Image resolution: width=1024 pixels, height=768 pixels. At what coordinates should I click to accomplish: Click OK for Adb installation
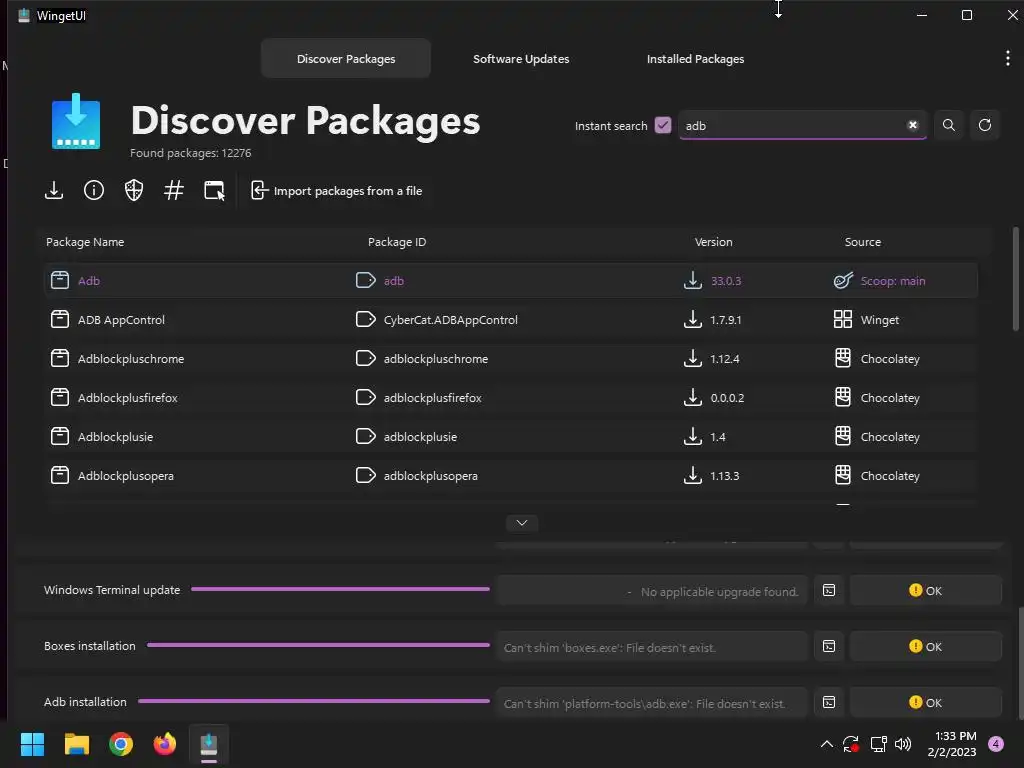pyautogui.click(x=925, y=703)
